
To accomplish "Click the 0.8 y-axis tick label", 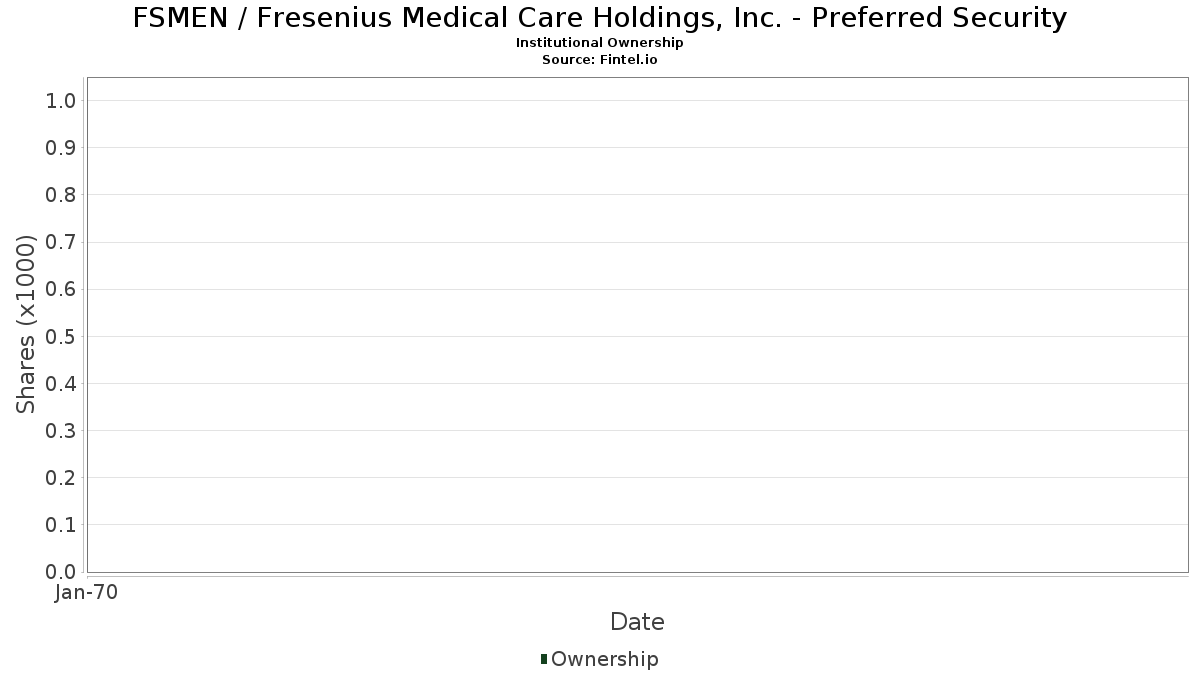I will [x=61, y=194].
